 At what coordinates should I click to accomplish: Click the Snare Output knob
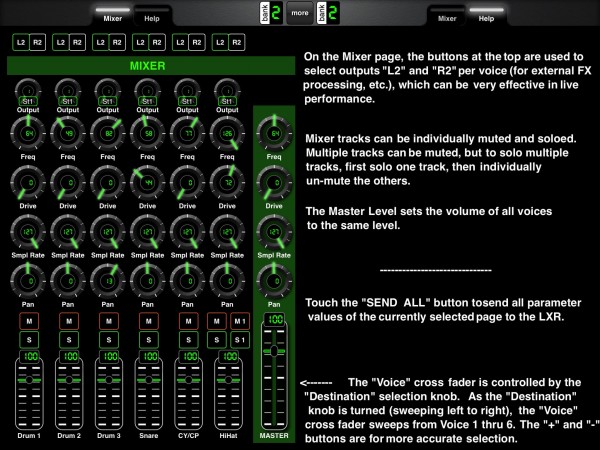click(147, 90)
